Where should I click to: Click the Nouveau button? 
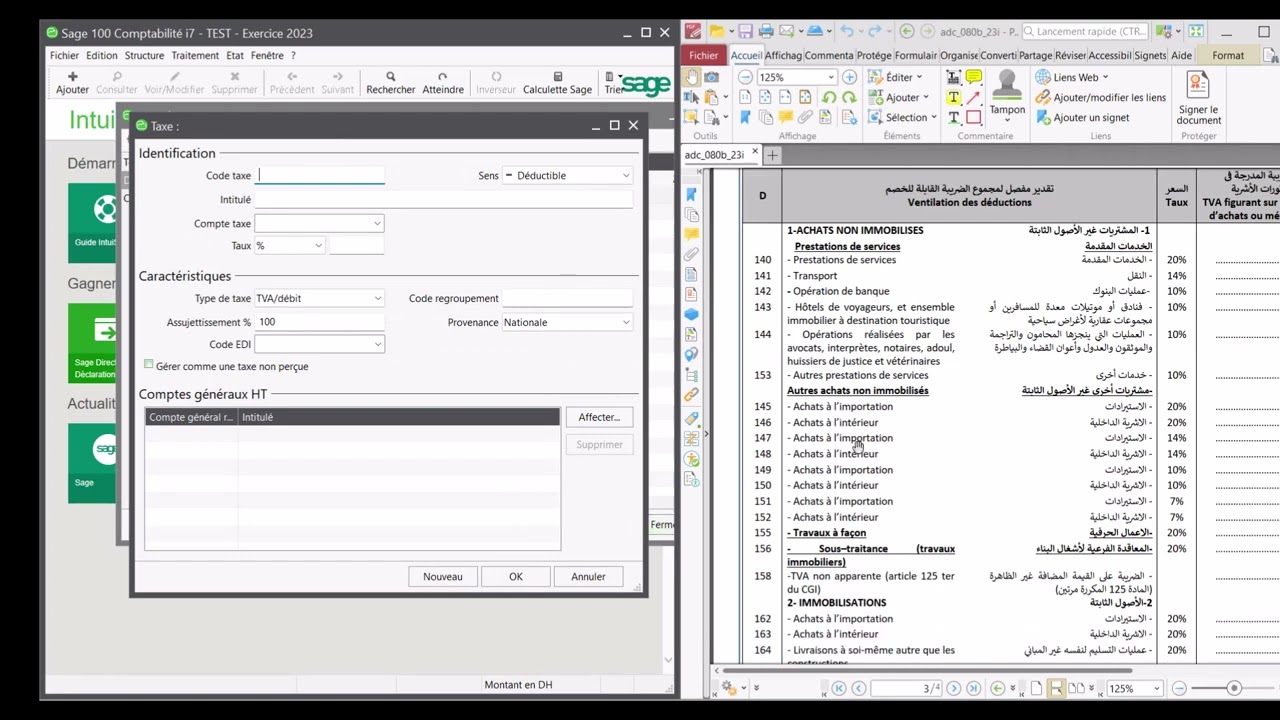[443, 576]
